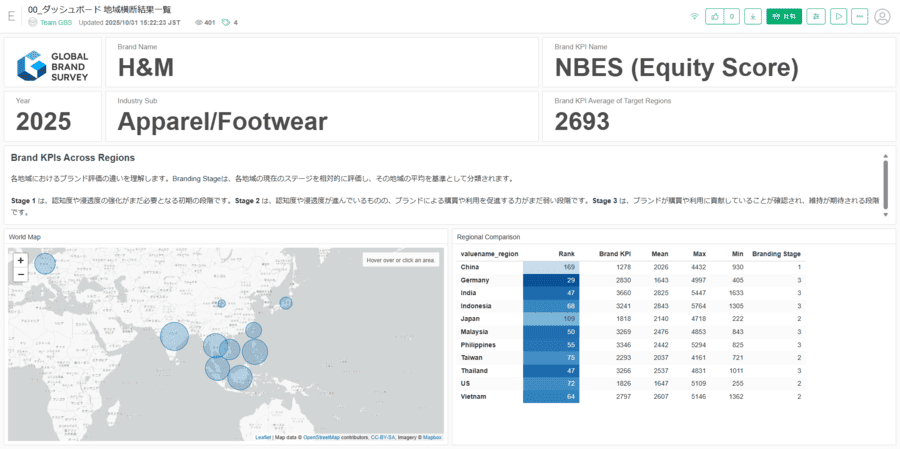
Task: Select the India row label
Action: 468,293
